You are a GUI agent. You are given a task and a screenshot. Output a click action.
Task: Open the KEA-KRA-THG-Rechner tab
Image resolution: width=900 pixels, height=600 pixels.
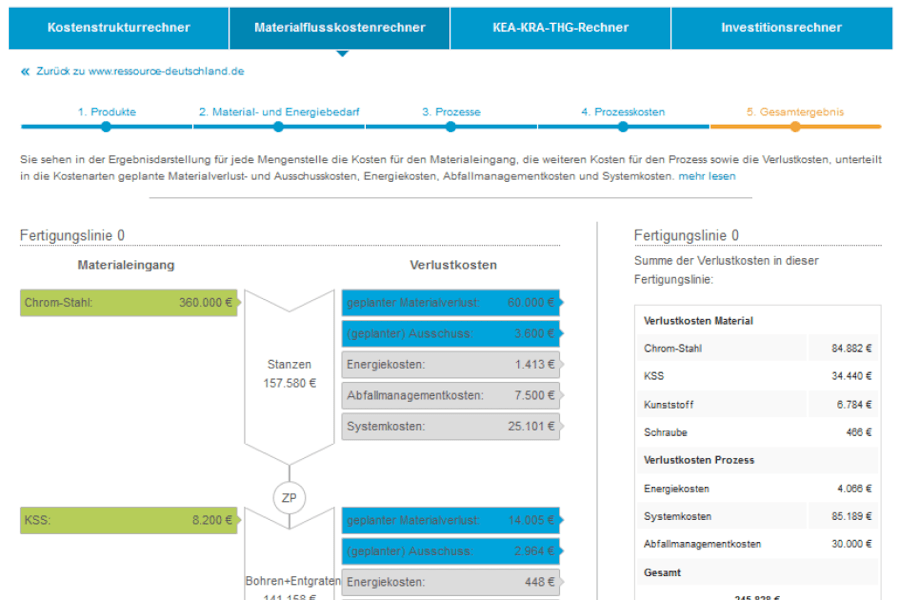(x=559, y=27)
